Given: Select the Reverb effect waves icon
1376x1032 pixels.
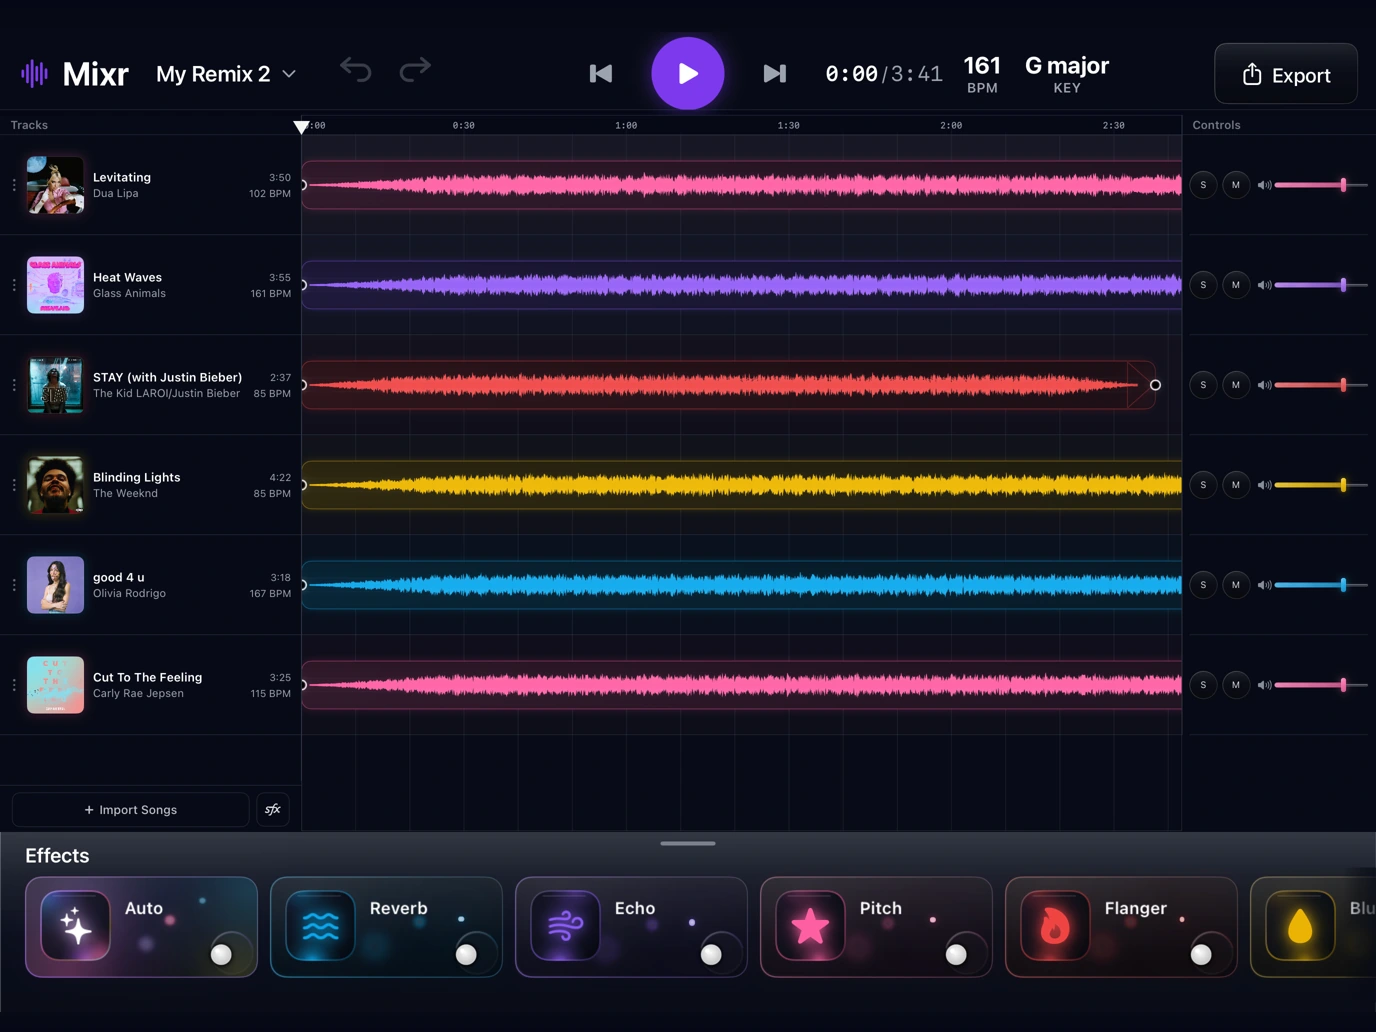Looking at the screenshot, I should coord(321,926).
